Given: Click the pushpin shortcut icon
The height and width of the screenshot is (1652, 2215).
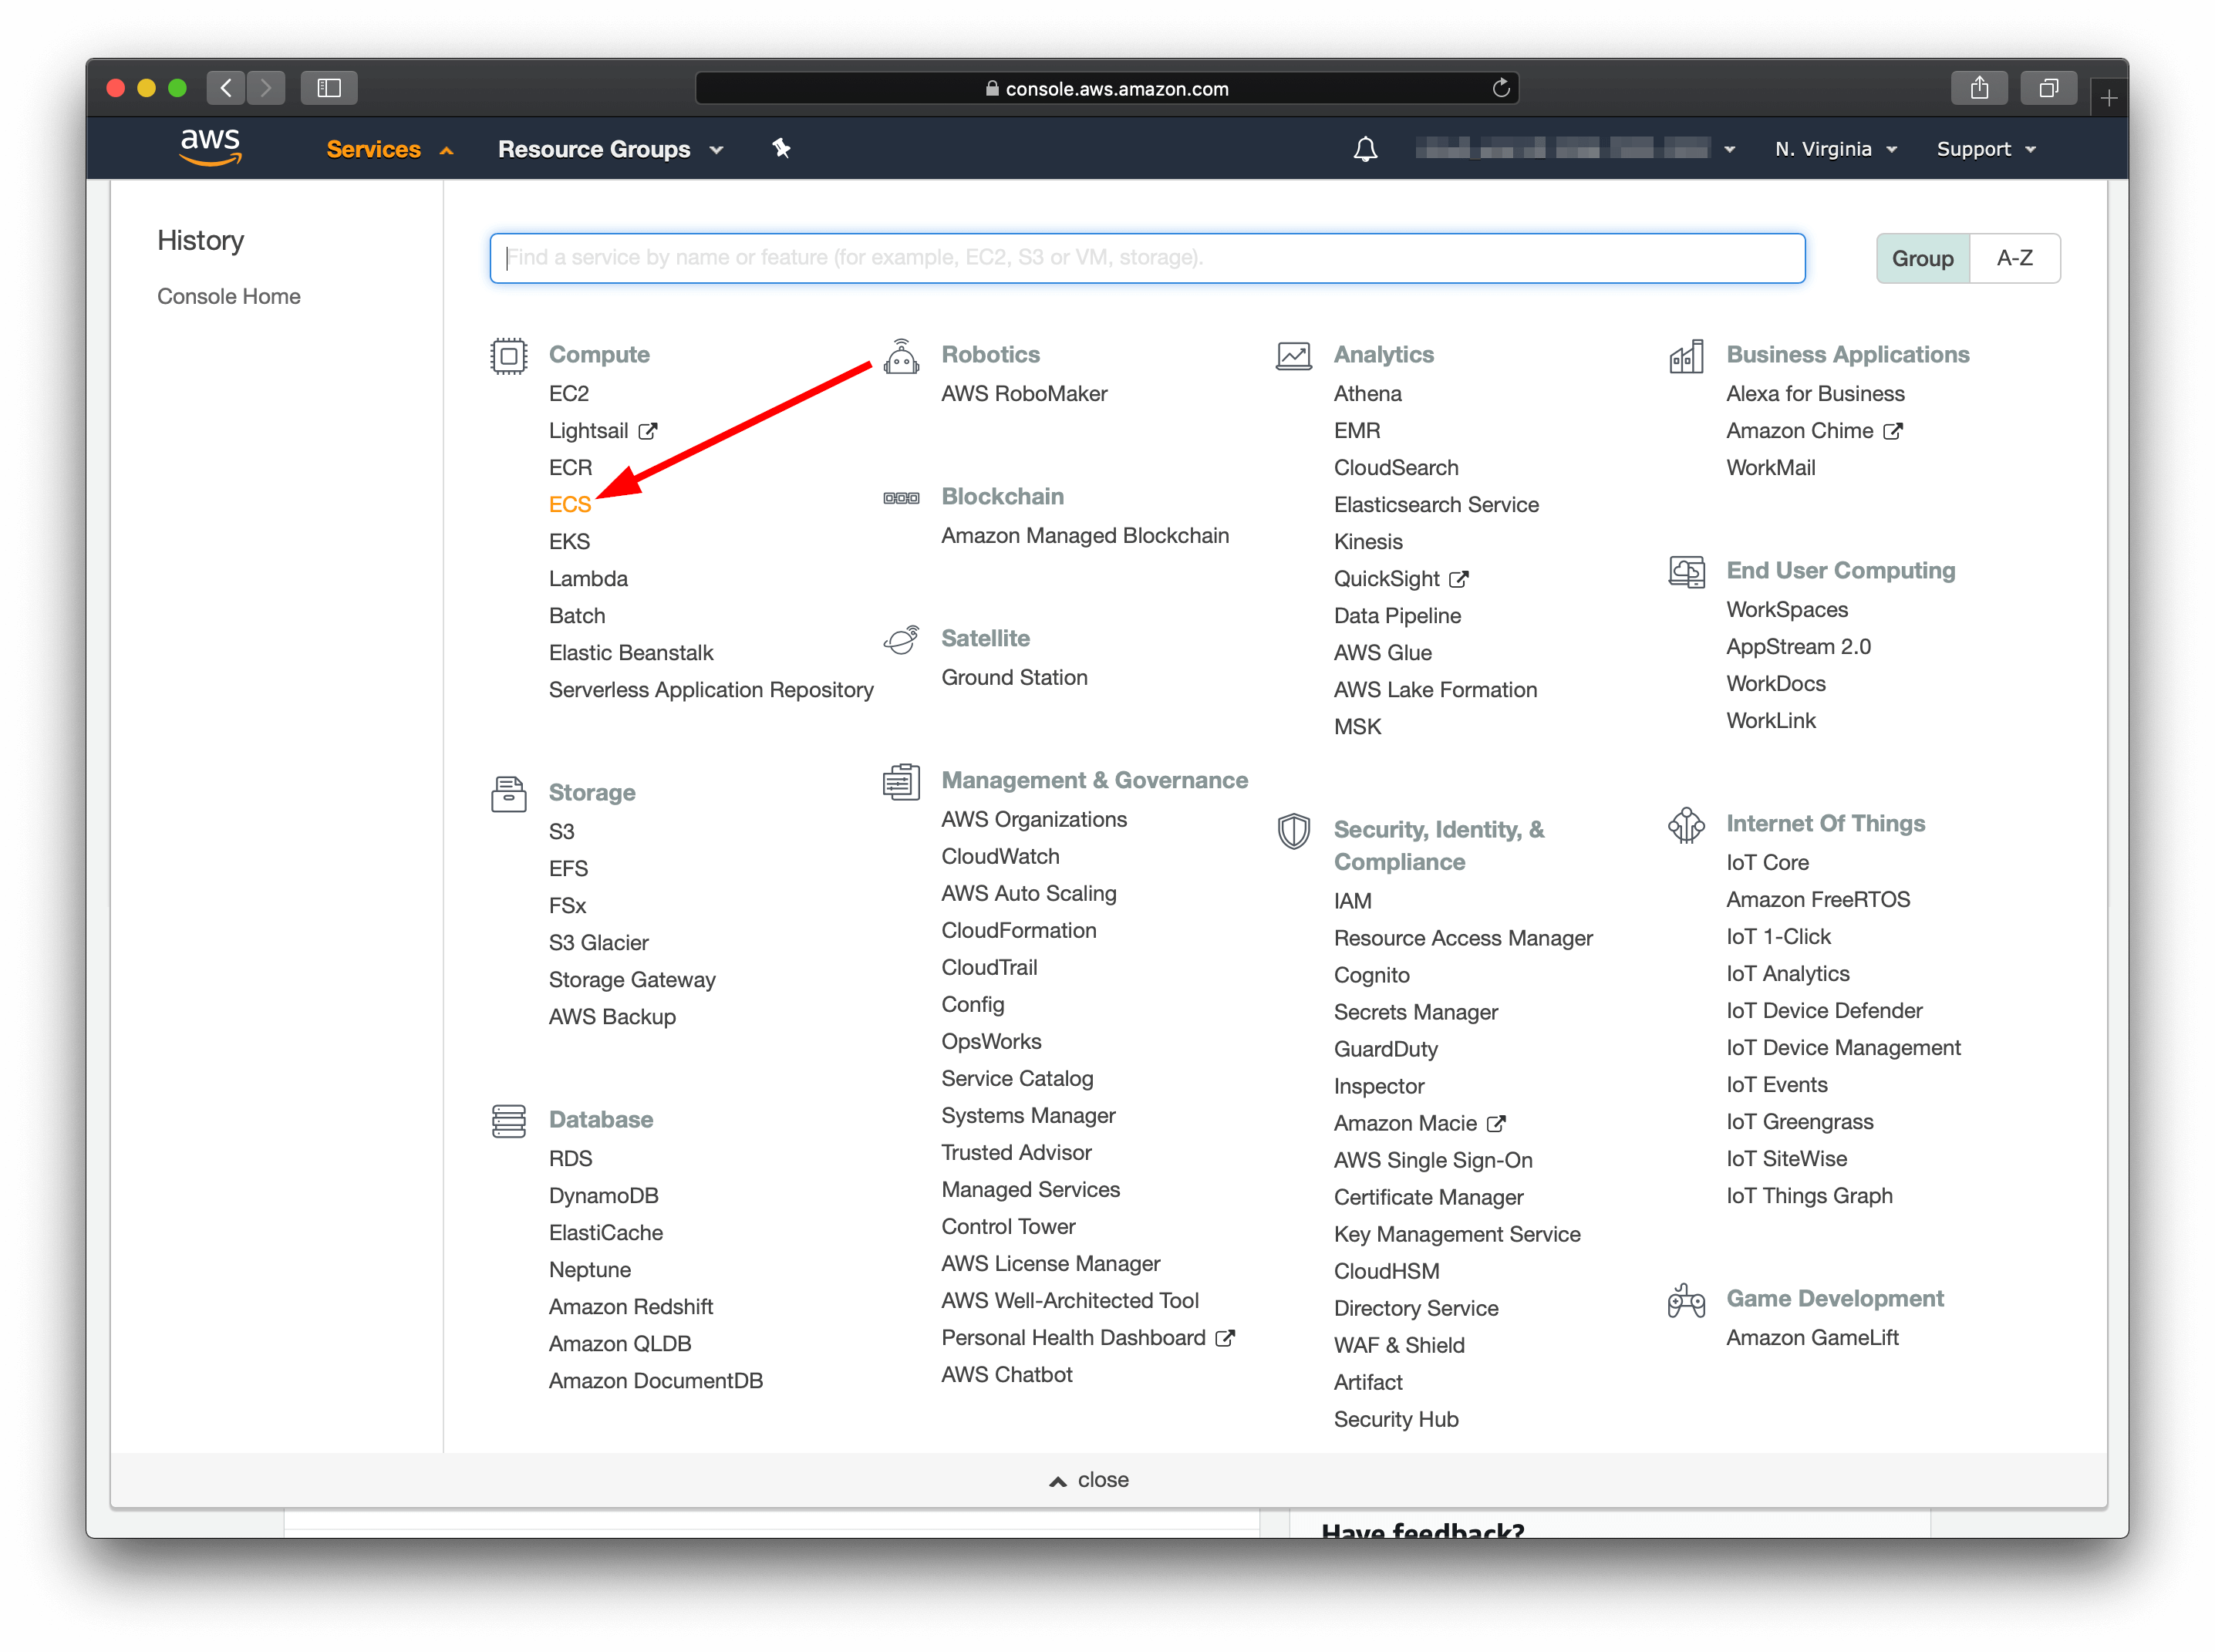Looking at the screenshot, I should click(x=781, y=149).
